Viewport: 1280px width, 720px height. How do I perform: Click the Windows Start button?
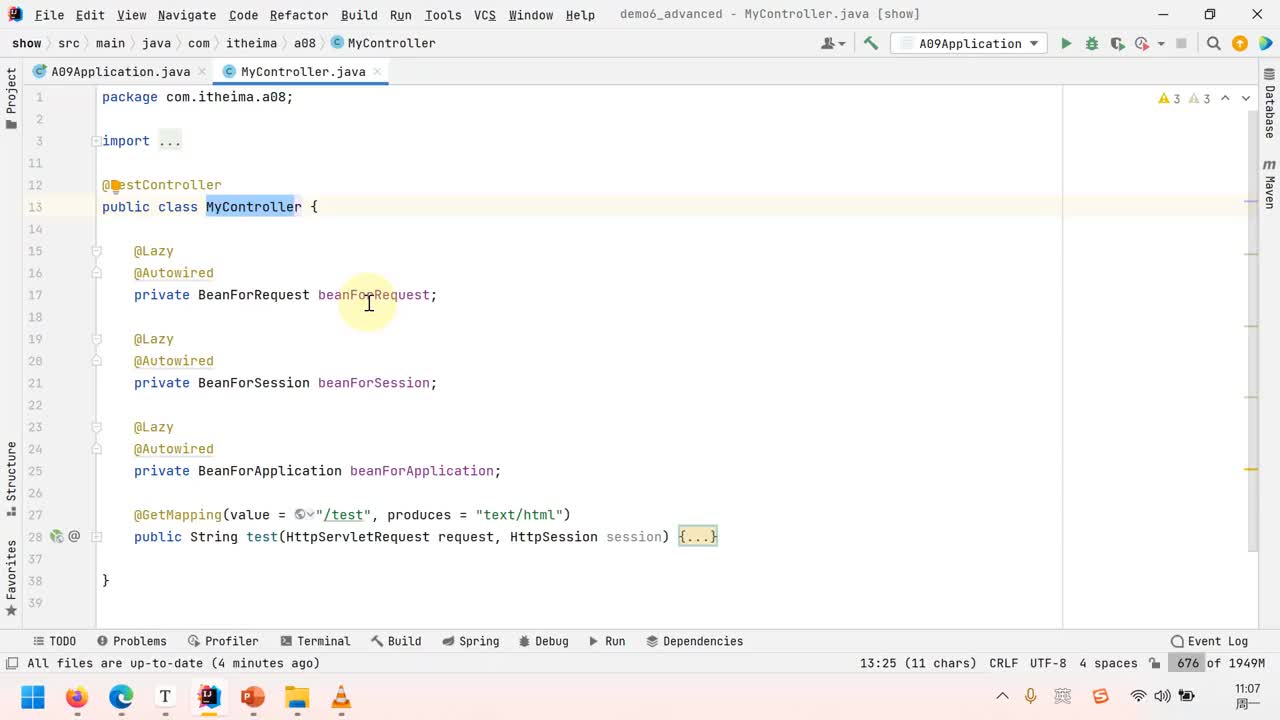point(33,697)
